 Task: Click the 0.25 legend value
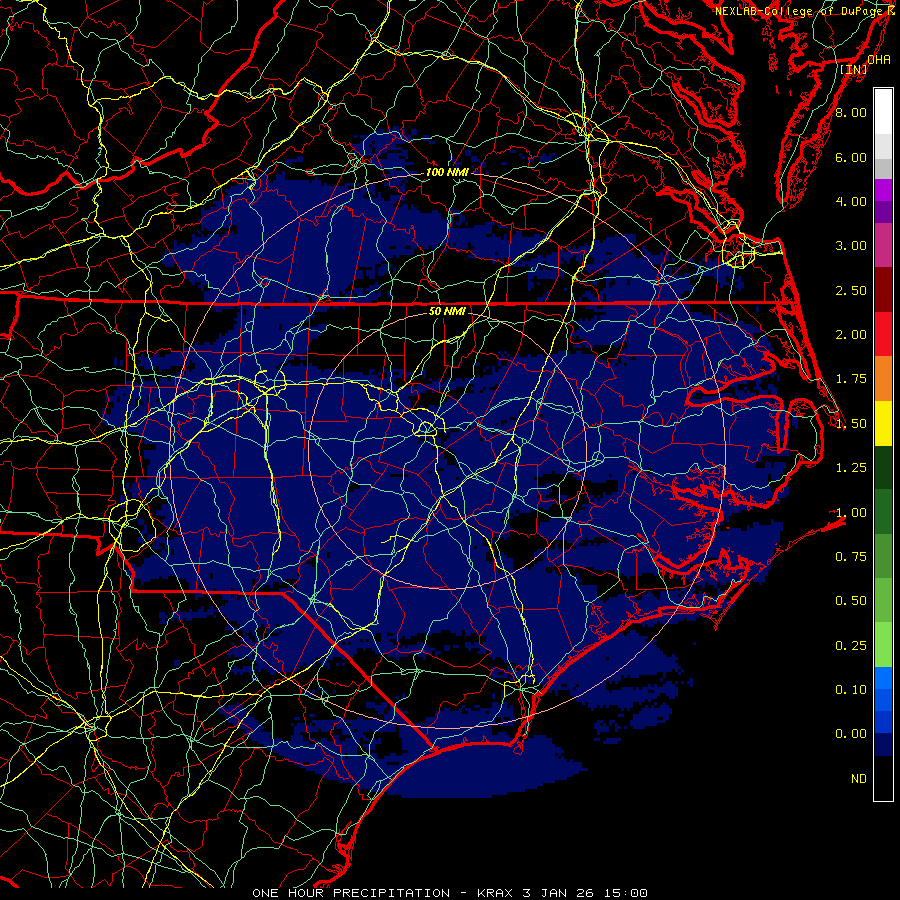tap(851, 646)
